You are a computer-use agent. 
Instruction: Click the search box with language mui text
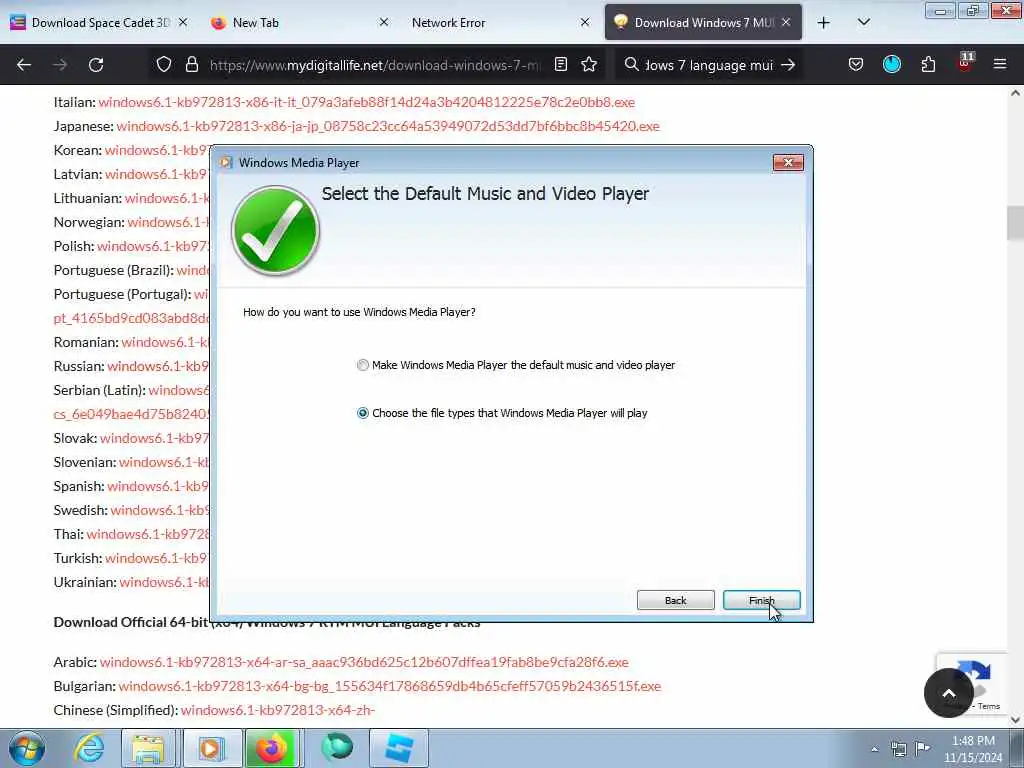[709, 65]
